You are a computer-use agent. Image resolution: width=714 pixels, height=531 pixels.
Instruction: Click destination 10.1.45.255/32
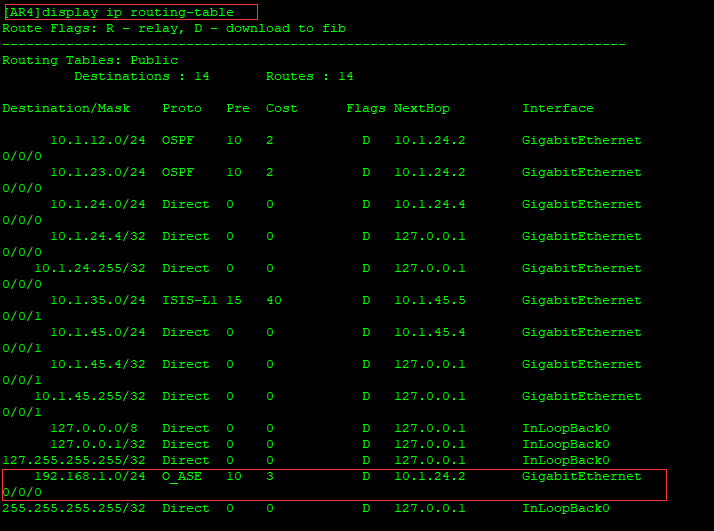tap(90, 396)
